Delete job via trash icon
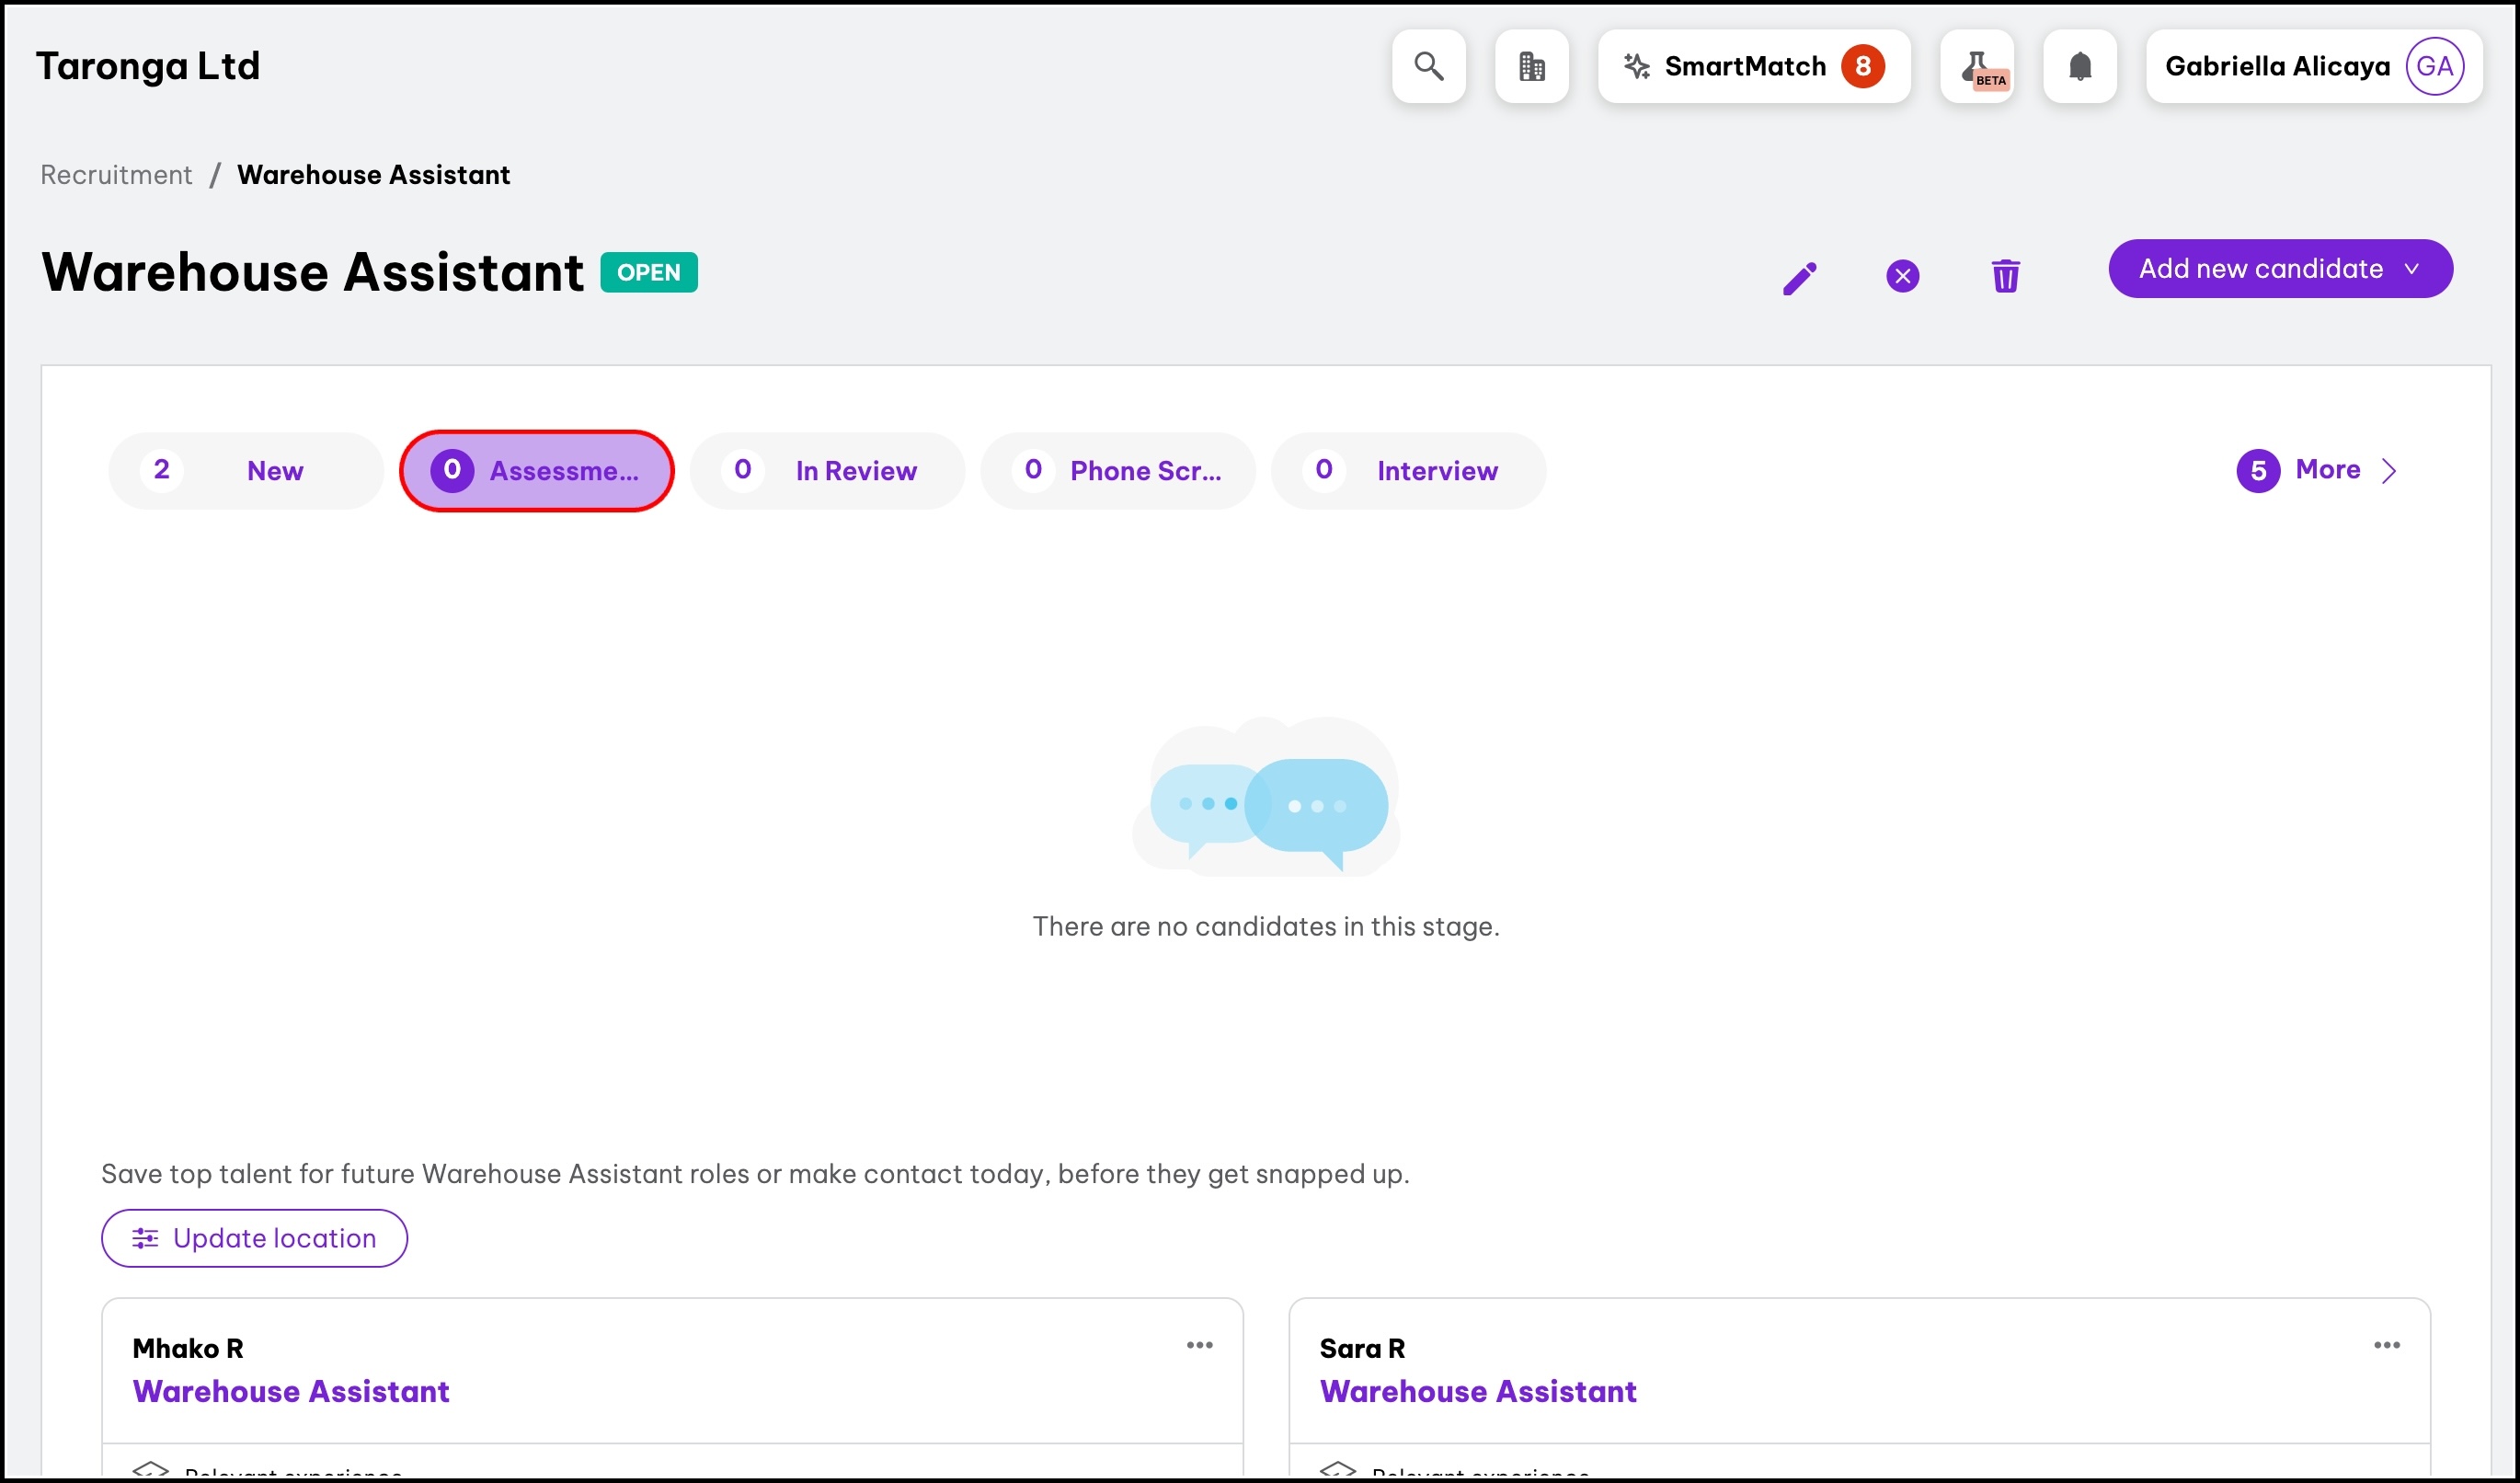The width and height of the screenshot is (2520, 1483). coord(2005,276)
